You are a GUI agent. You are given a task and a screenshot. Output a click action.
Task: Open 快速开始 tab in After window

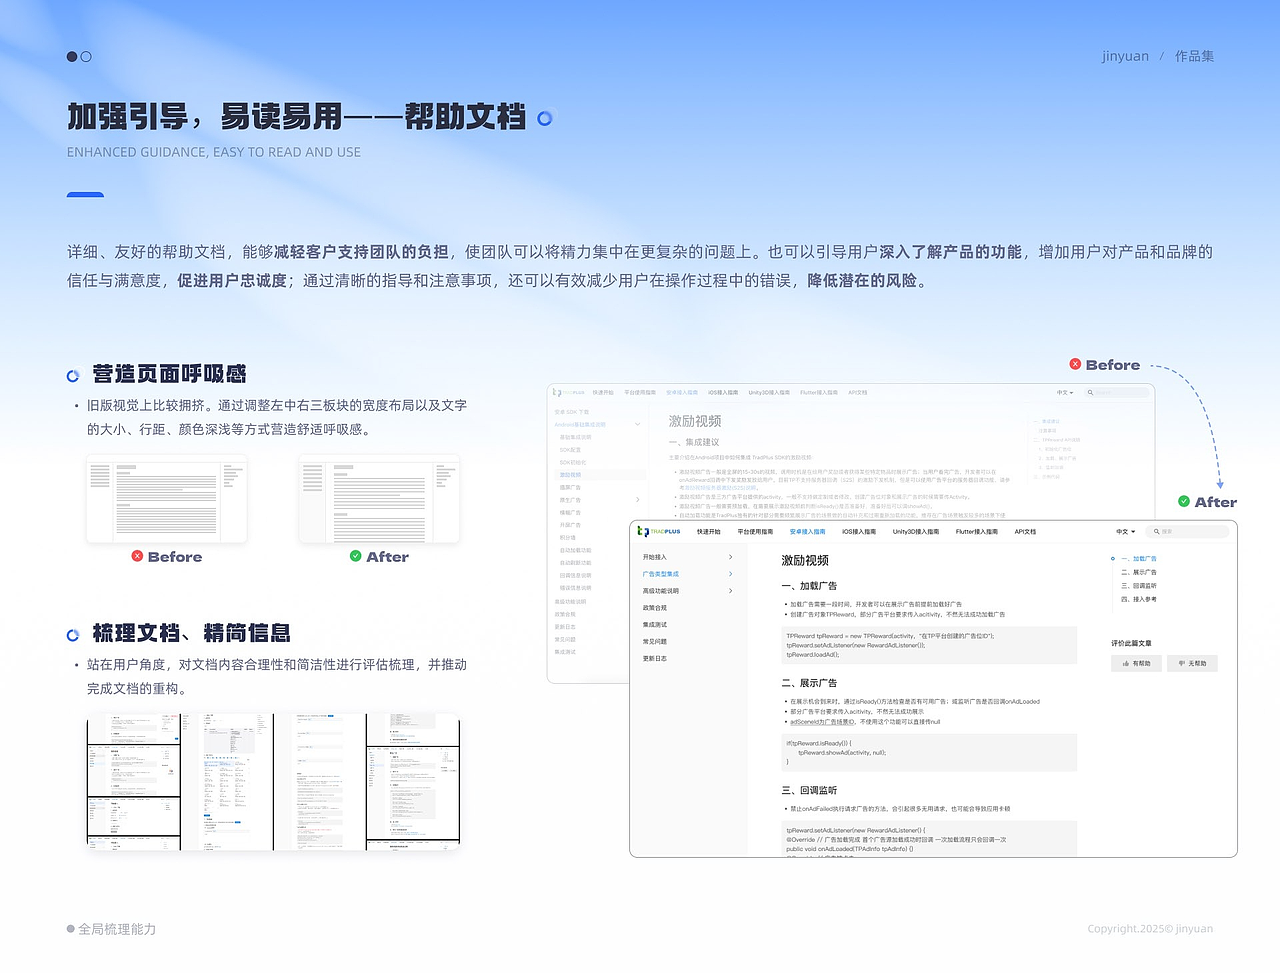pos(709,532)
